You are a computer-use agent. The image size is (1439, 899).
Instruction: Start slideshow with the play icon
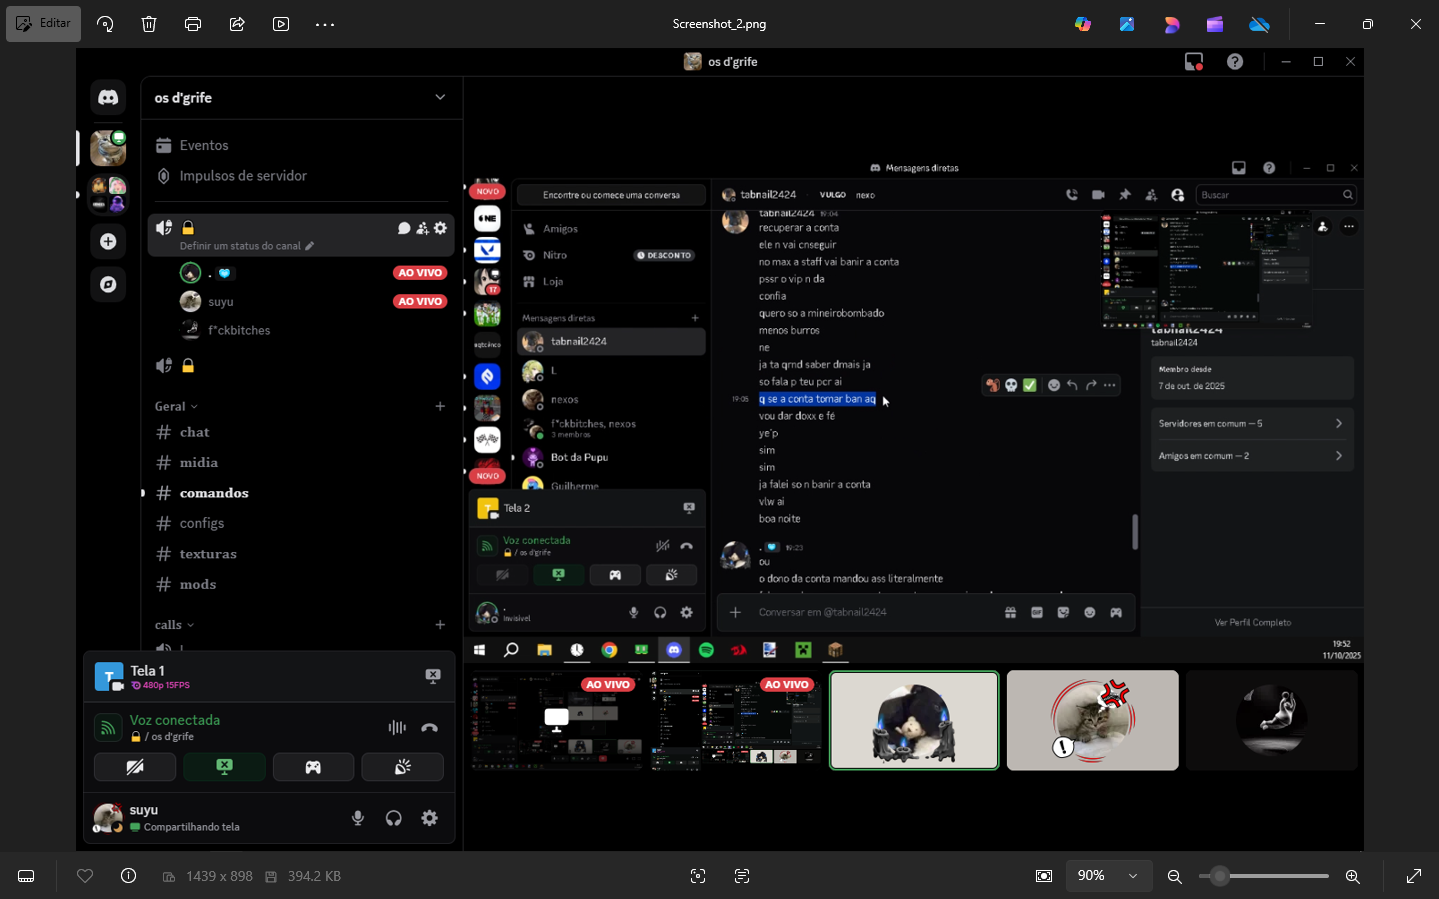tap(281, 24)
